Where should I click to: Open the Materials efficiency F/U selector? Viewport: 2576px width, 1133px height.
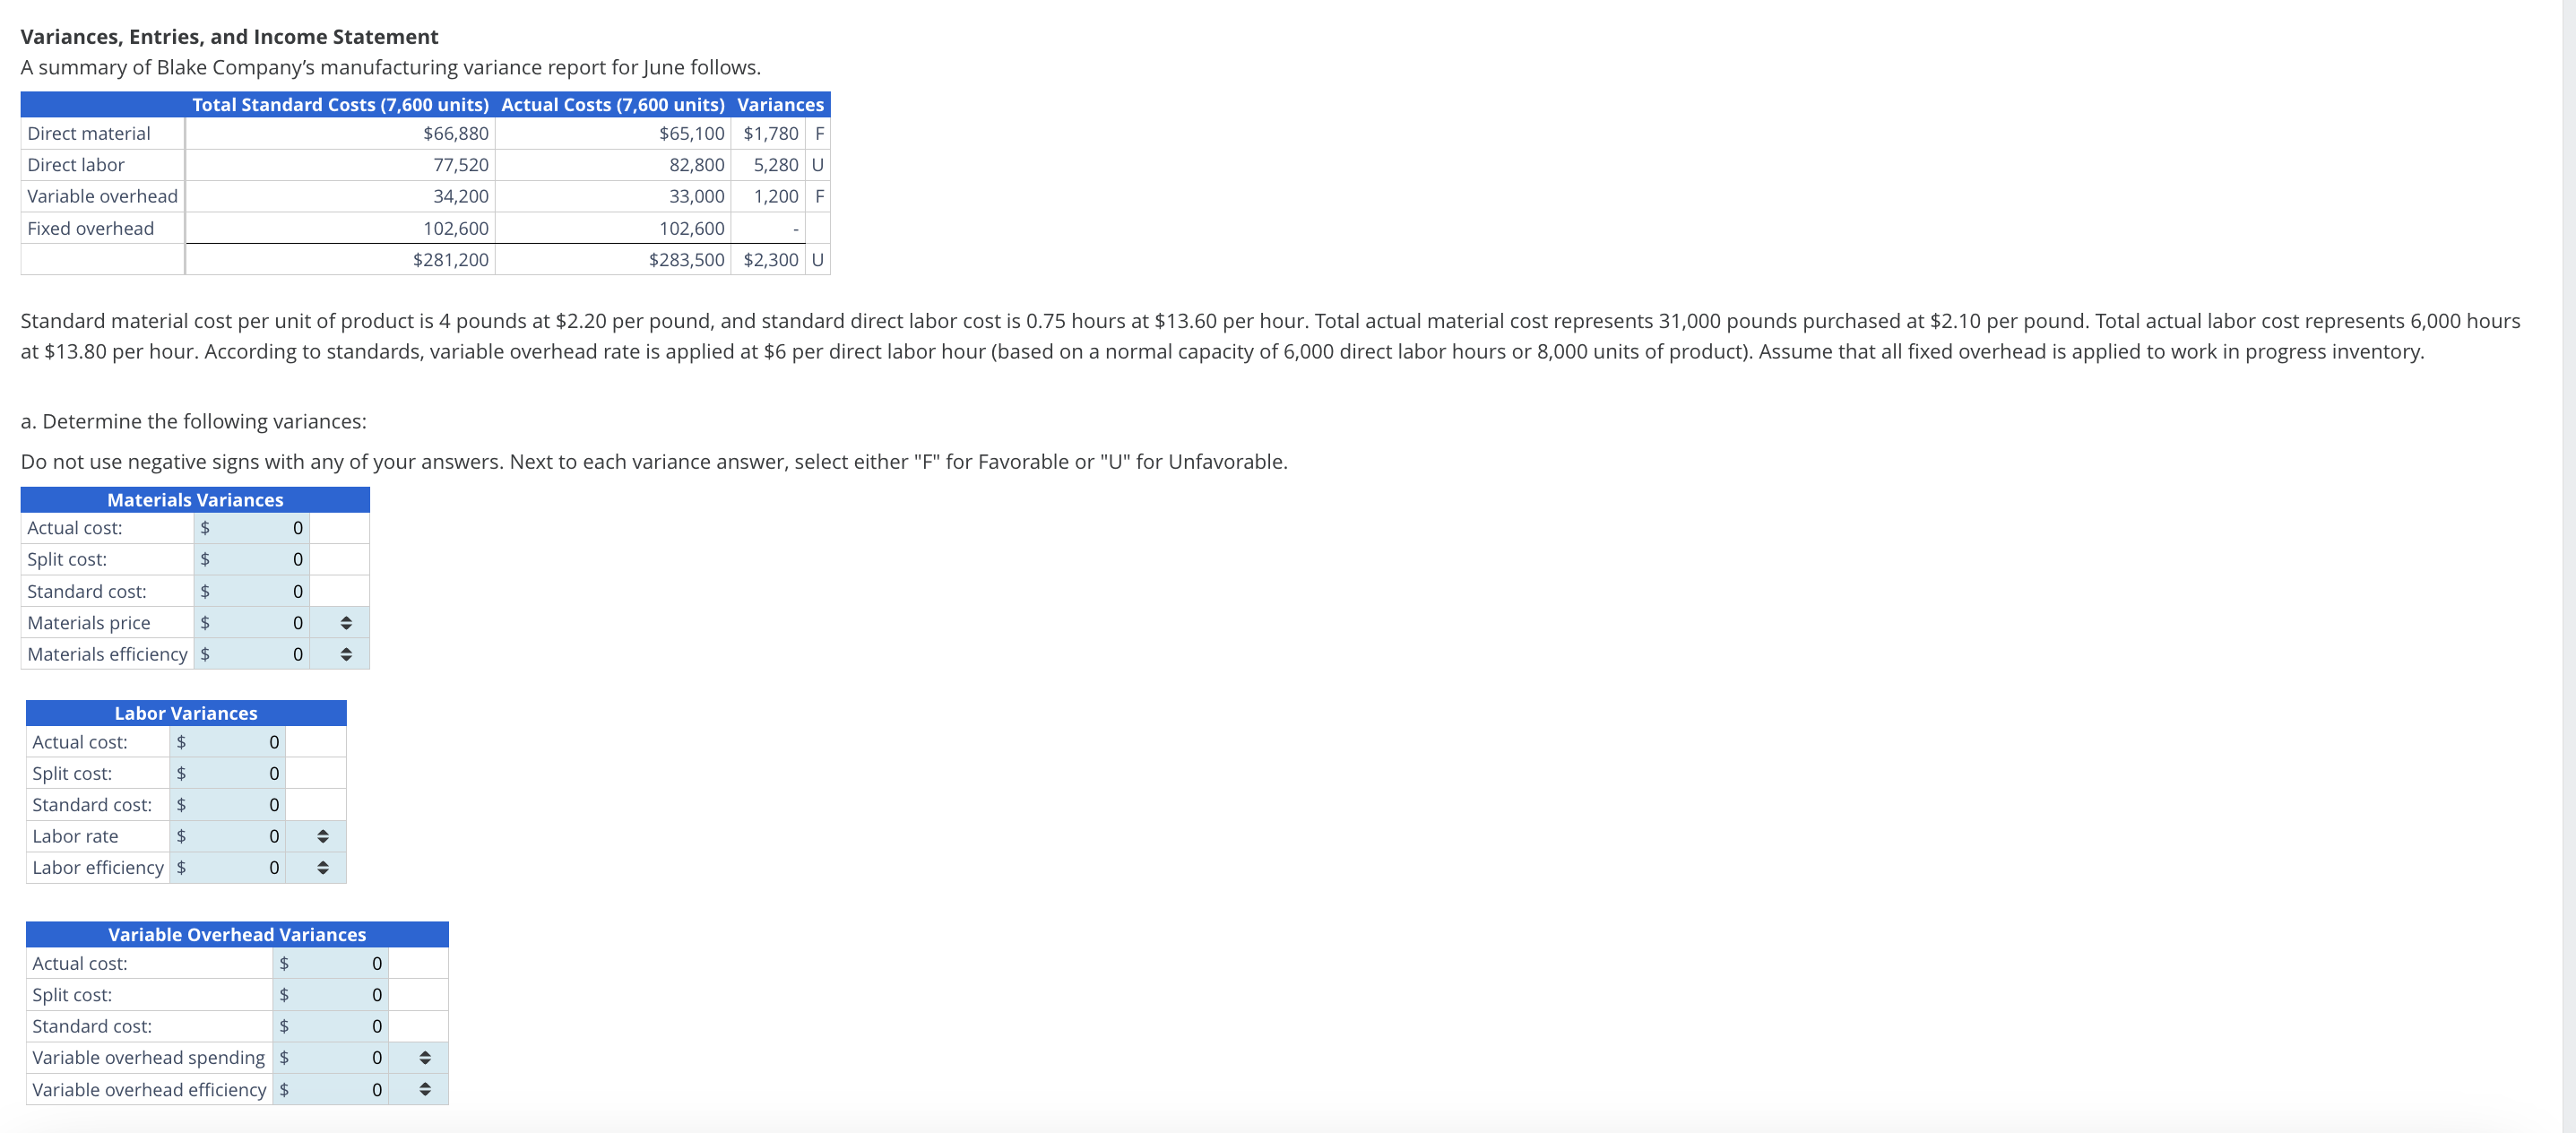[344, 654]
